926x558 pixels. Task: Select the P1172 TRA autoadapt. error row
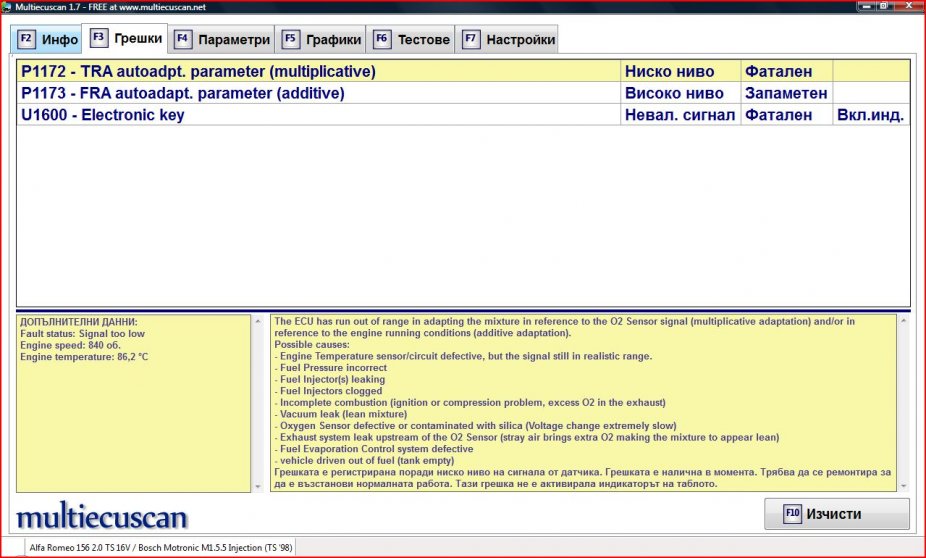[198, 72]
